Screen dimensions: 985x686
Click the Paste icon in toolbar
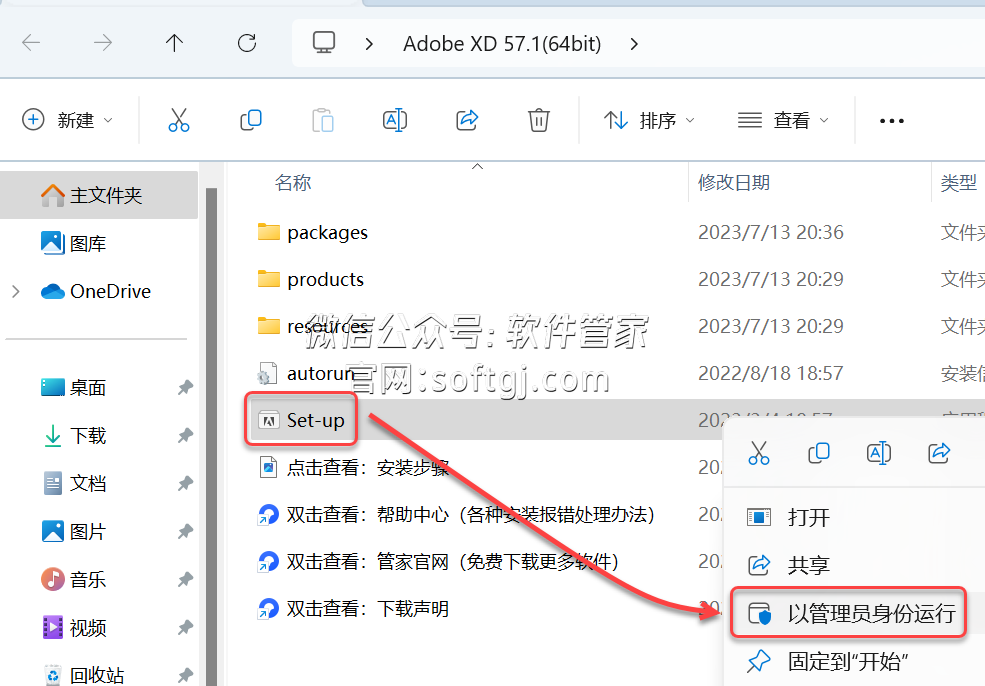pyautogui.click(x=323, y=119)
